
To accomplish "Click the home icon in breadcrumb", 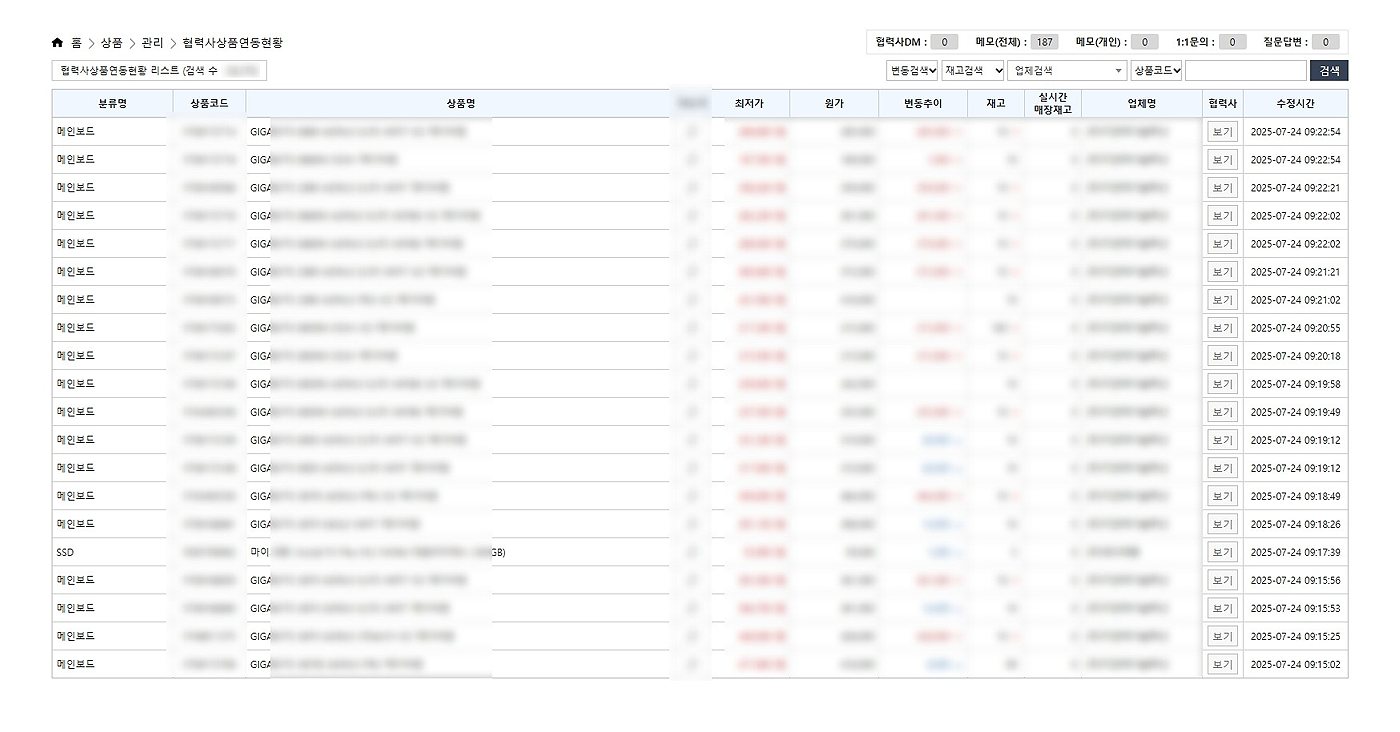I will [57, 43].
